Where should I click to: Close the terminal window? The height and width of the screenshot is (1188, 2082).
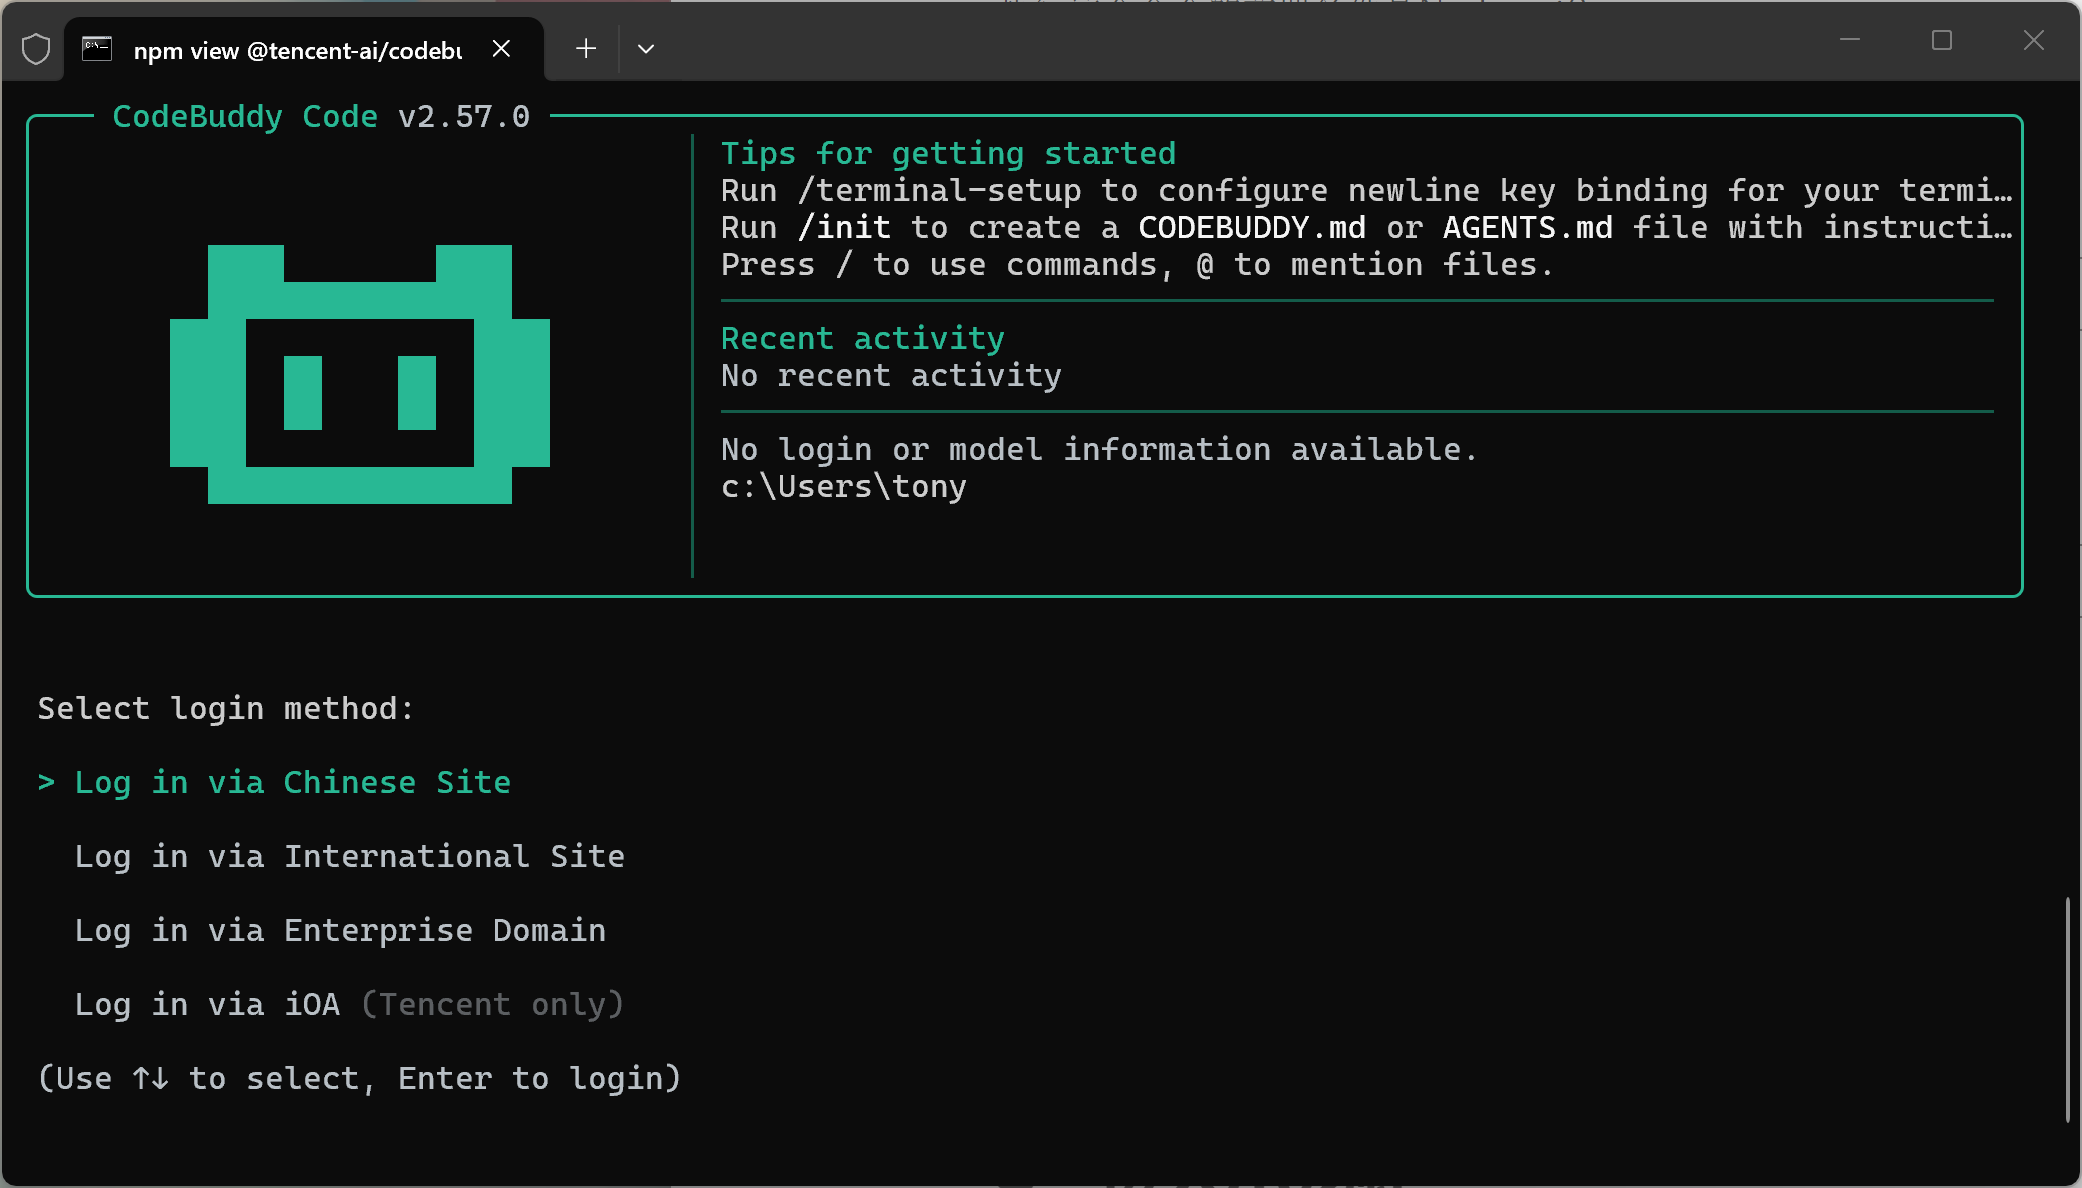click(2034, 41)
